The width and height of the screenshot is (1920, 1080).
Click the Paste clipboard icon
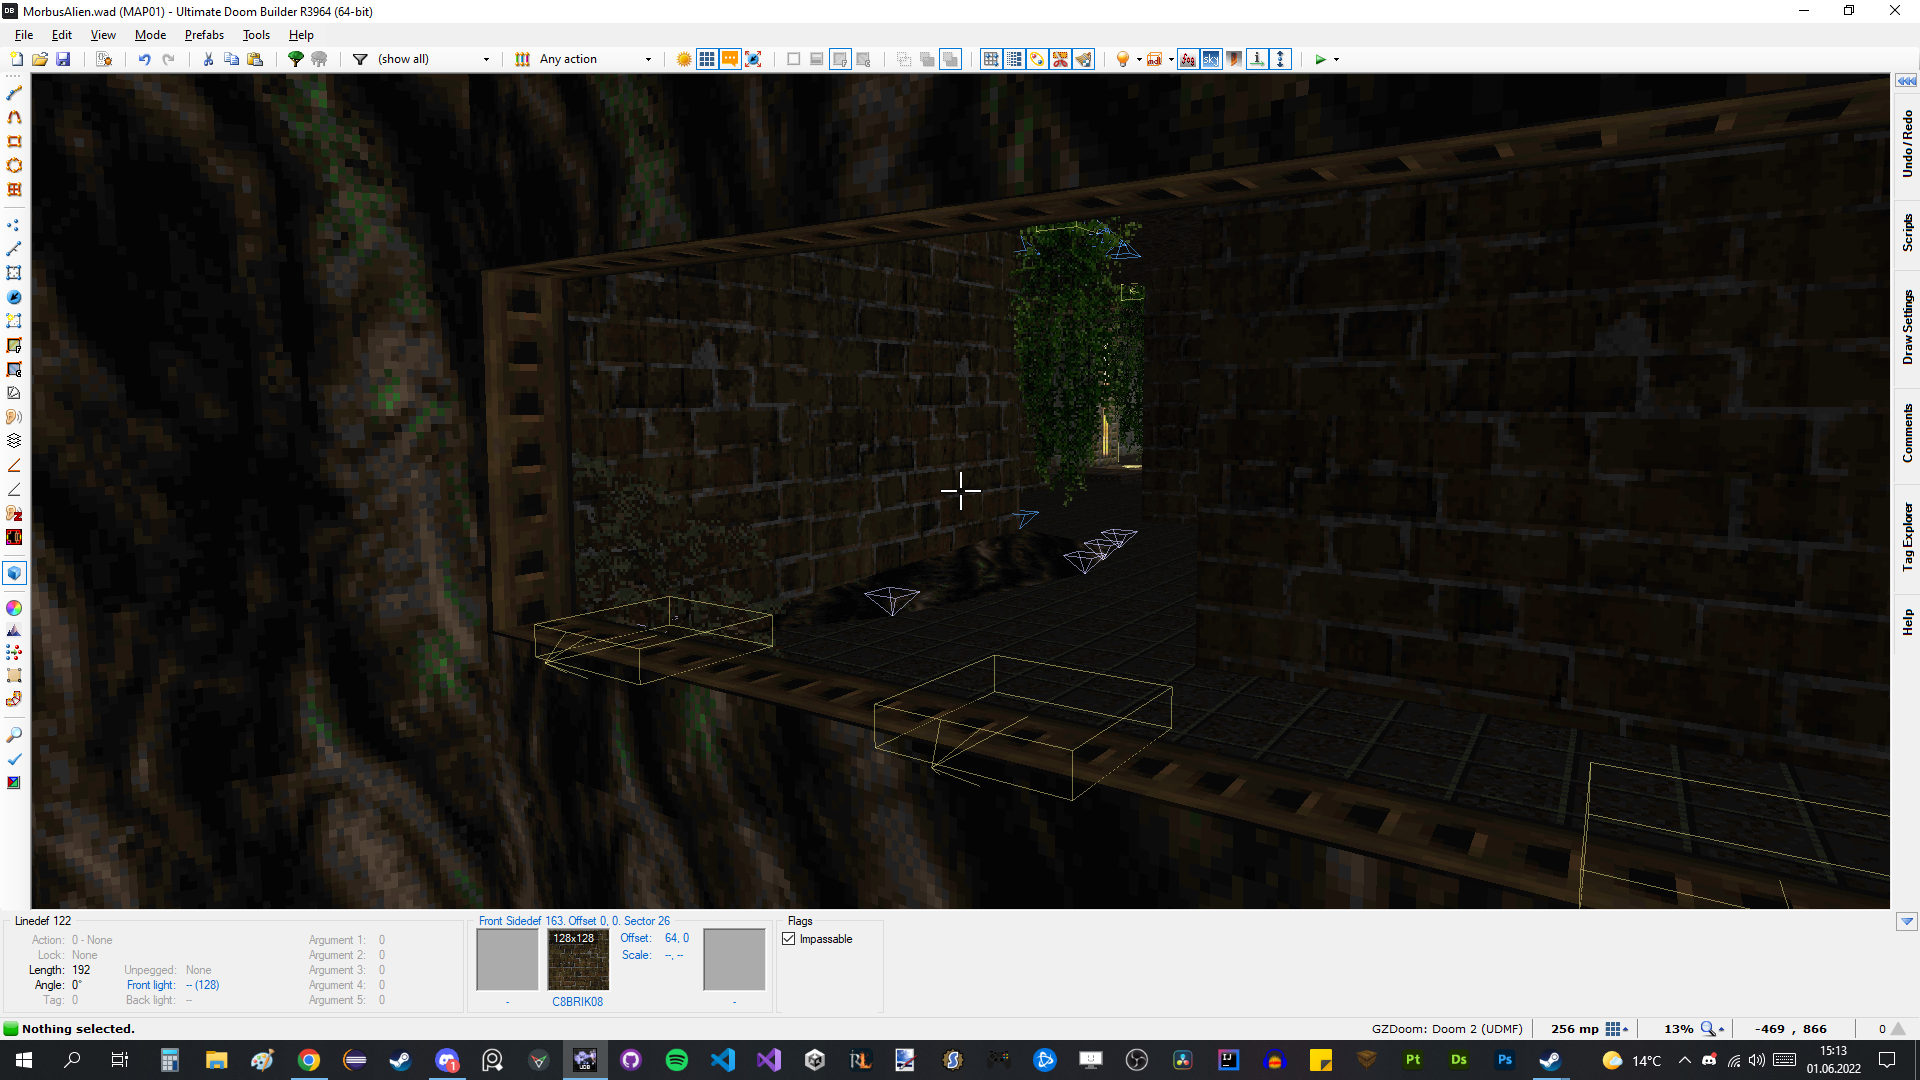[x=255, y=59]
